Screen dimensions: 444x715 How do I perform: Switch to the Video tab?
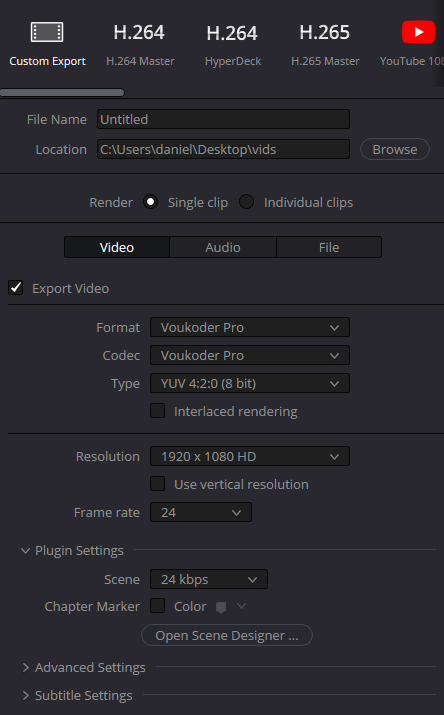pos(117,247)
